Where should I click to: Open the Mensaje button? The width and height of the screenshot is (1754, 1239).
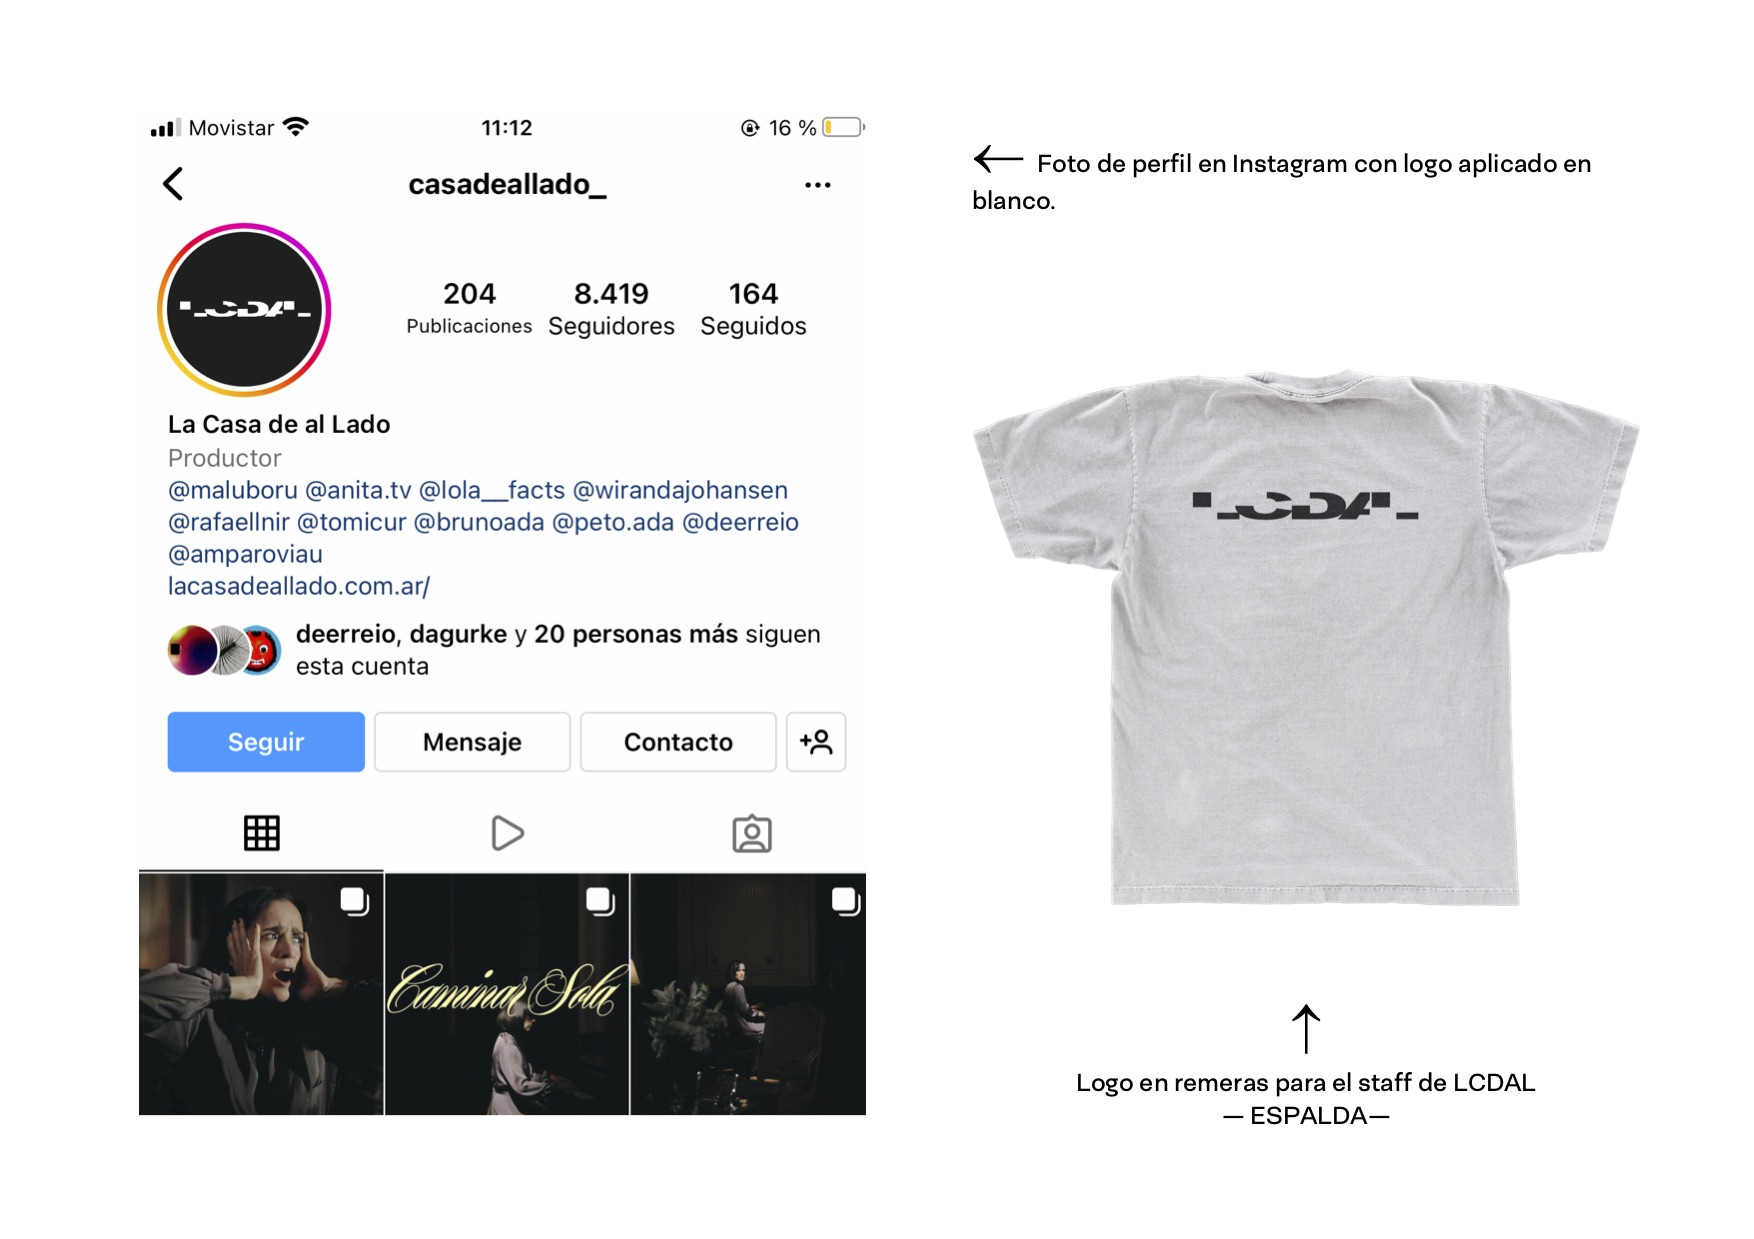[472, 742]
